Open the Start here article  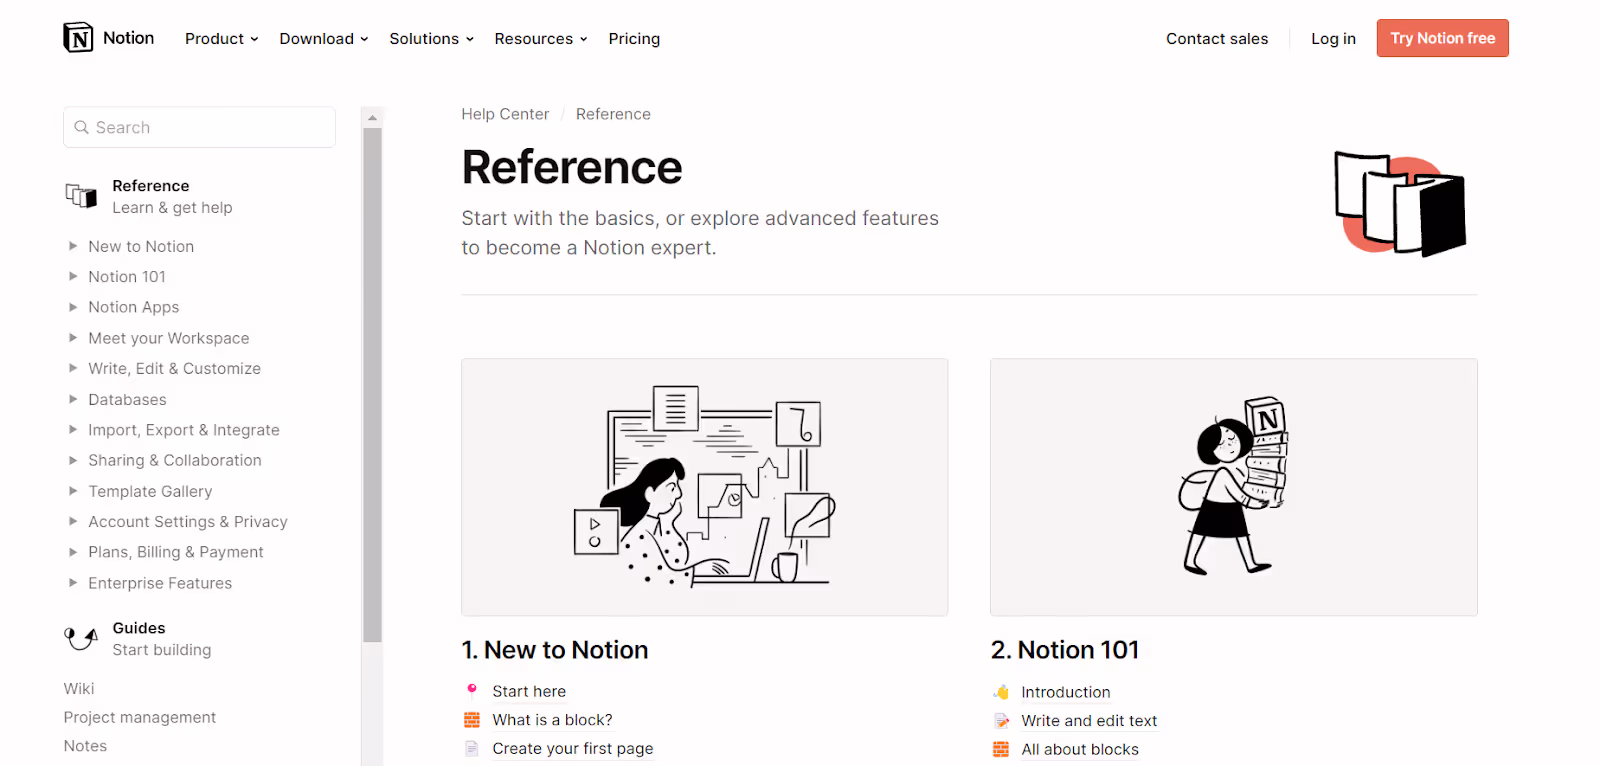pos(529,691)
